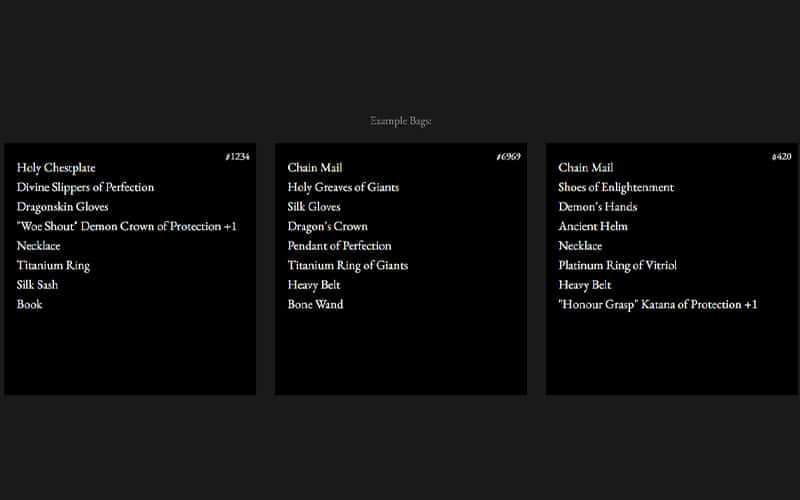Click "Woe Shout" Demon Crown of Protection +1

pos(126,226)
